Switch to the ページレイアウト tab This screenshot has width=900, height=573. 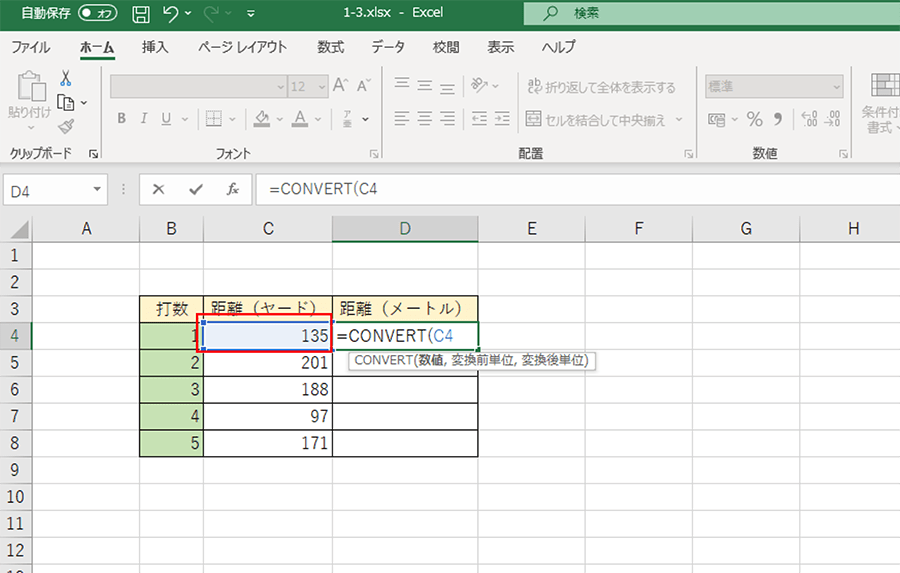242,47
